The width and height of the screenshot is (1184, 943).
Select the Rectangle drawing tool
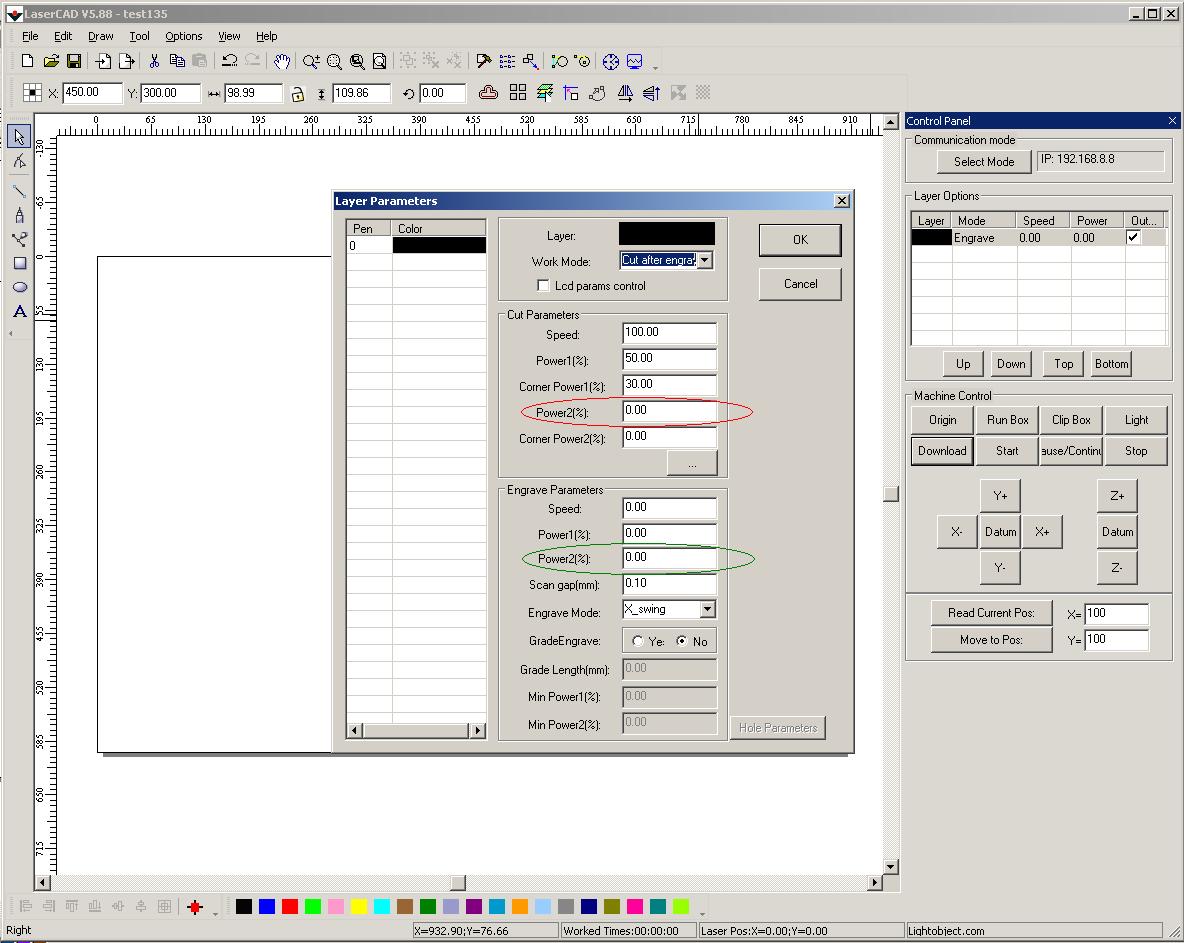19,264
